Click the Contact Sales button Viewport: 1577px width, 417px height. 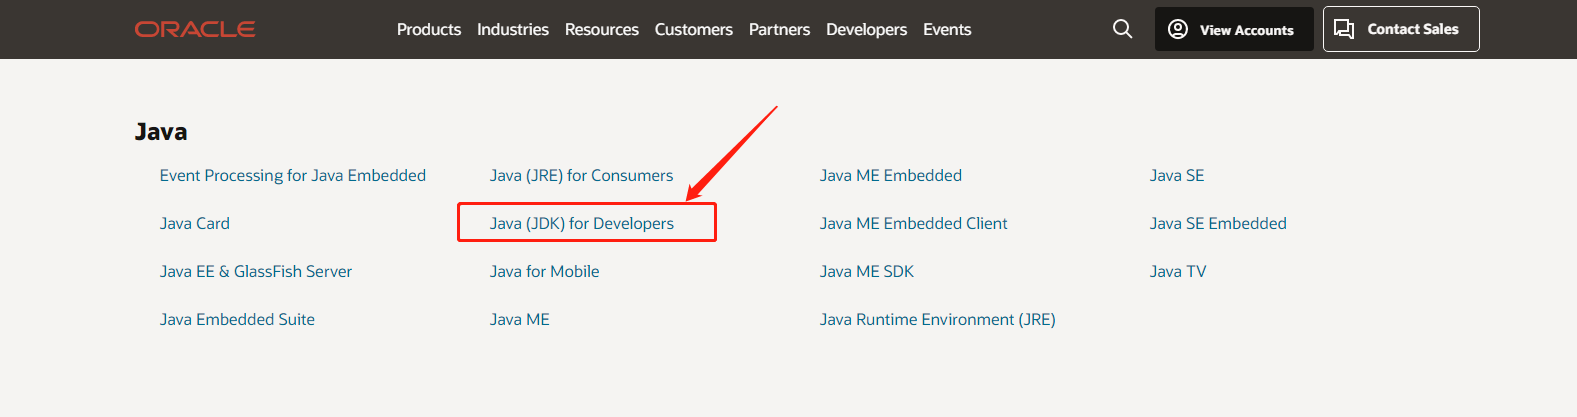tap(1401, 29)
